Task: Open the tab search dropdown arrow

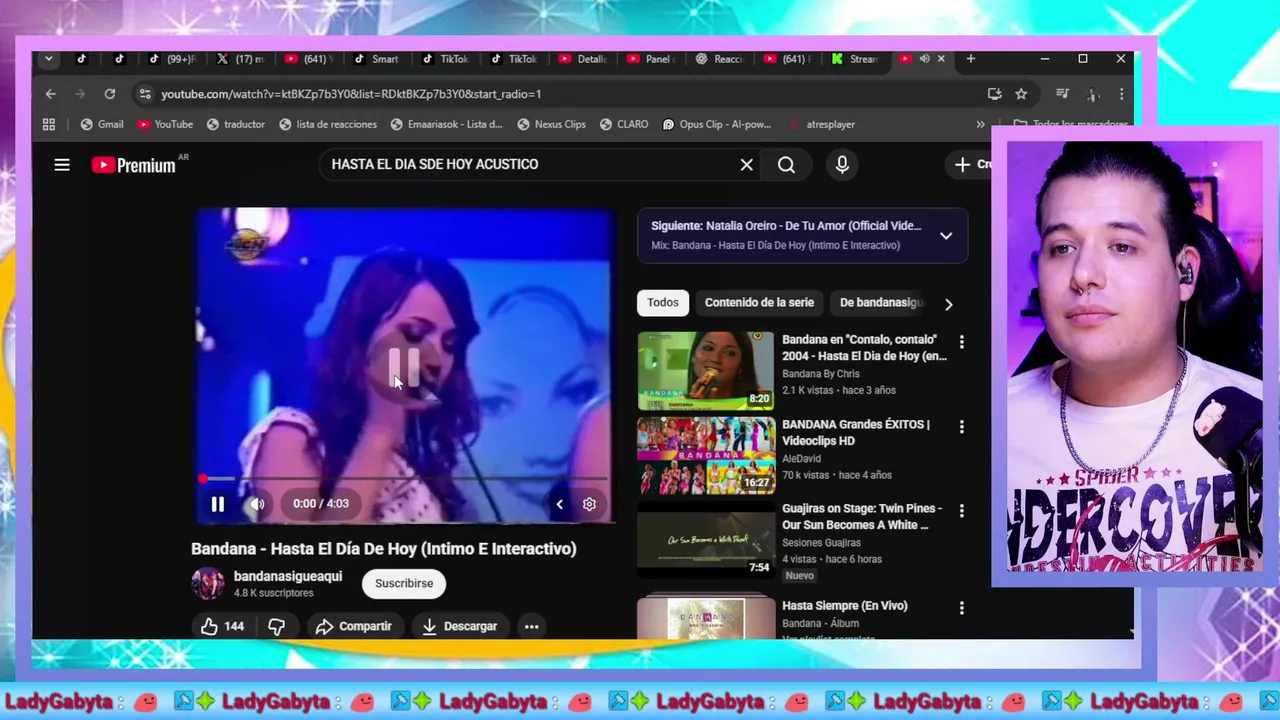Action: [x=48, y=59]
